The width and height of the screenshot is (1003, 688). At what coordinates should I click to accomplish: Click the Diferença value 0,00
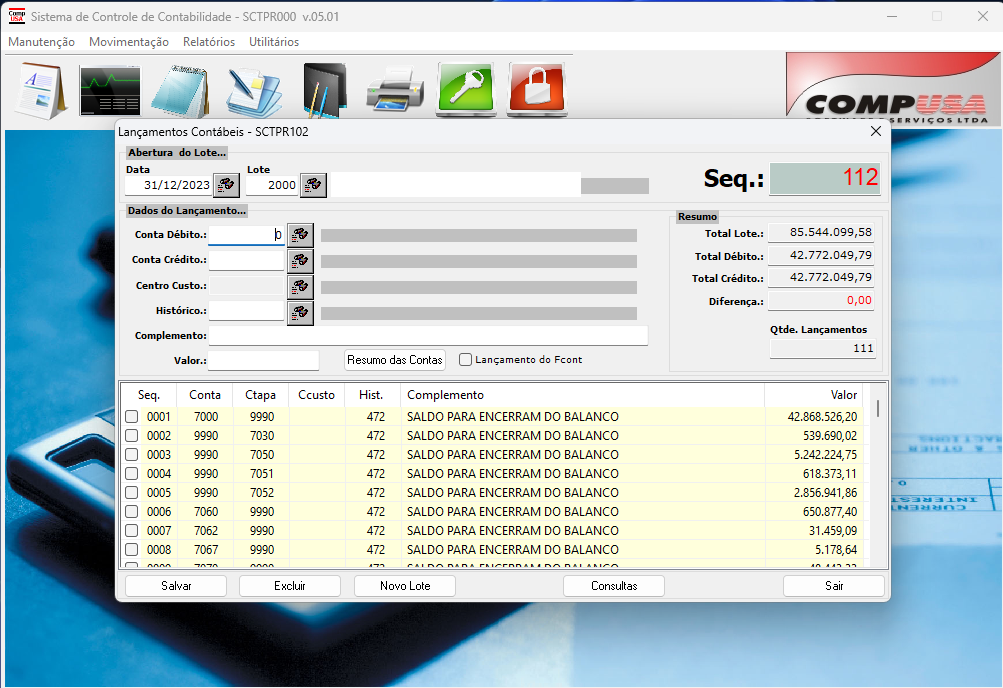click(x=821, y=301)
